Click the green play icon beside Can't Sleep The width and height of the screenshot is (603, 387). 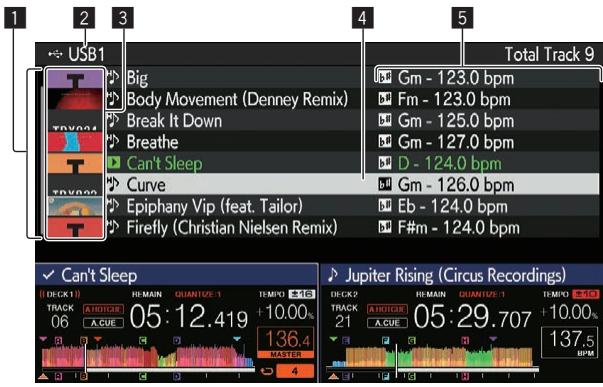tap(113, 163)
